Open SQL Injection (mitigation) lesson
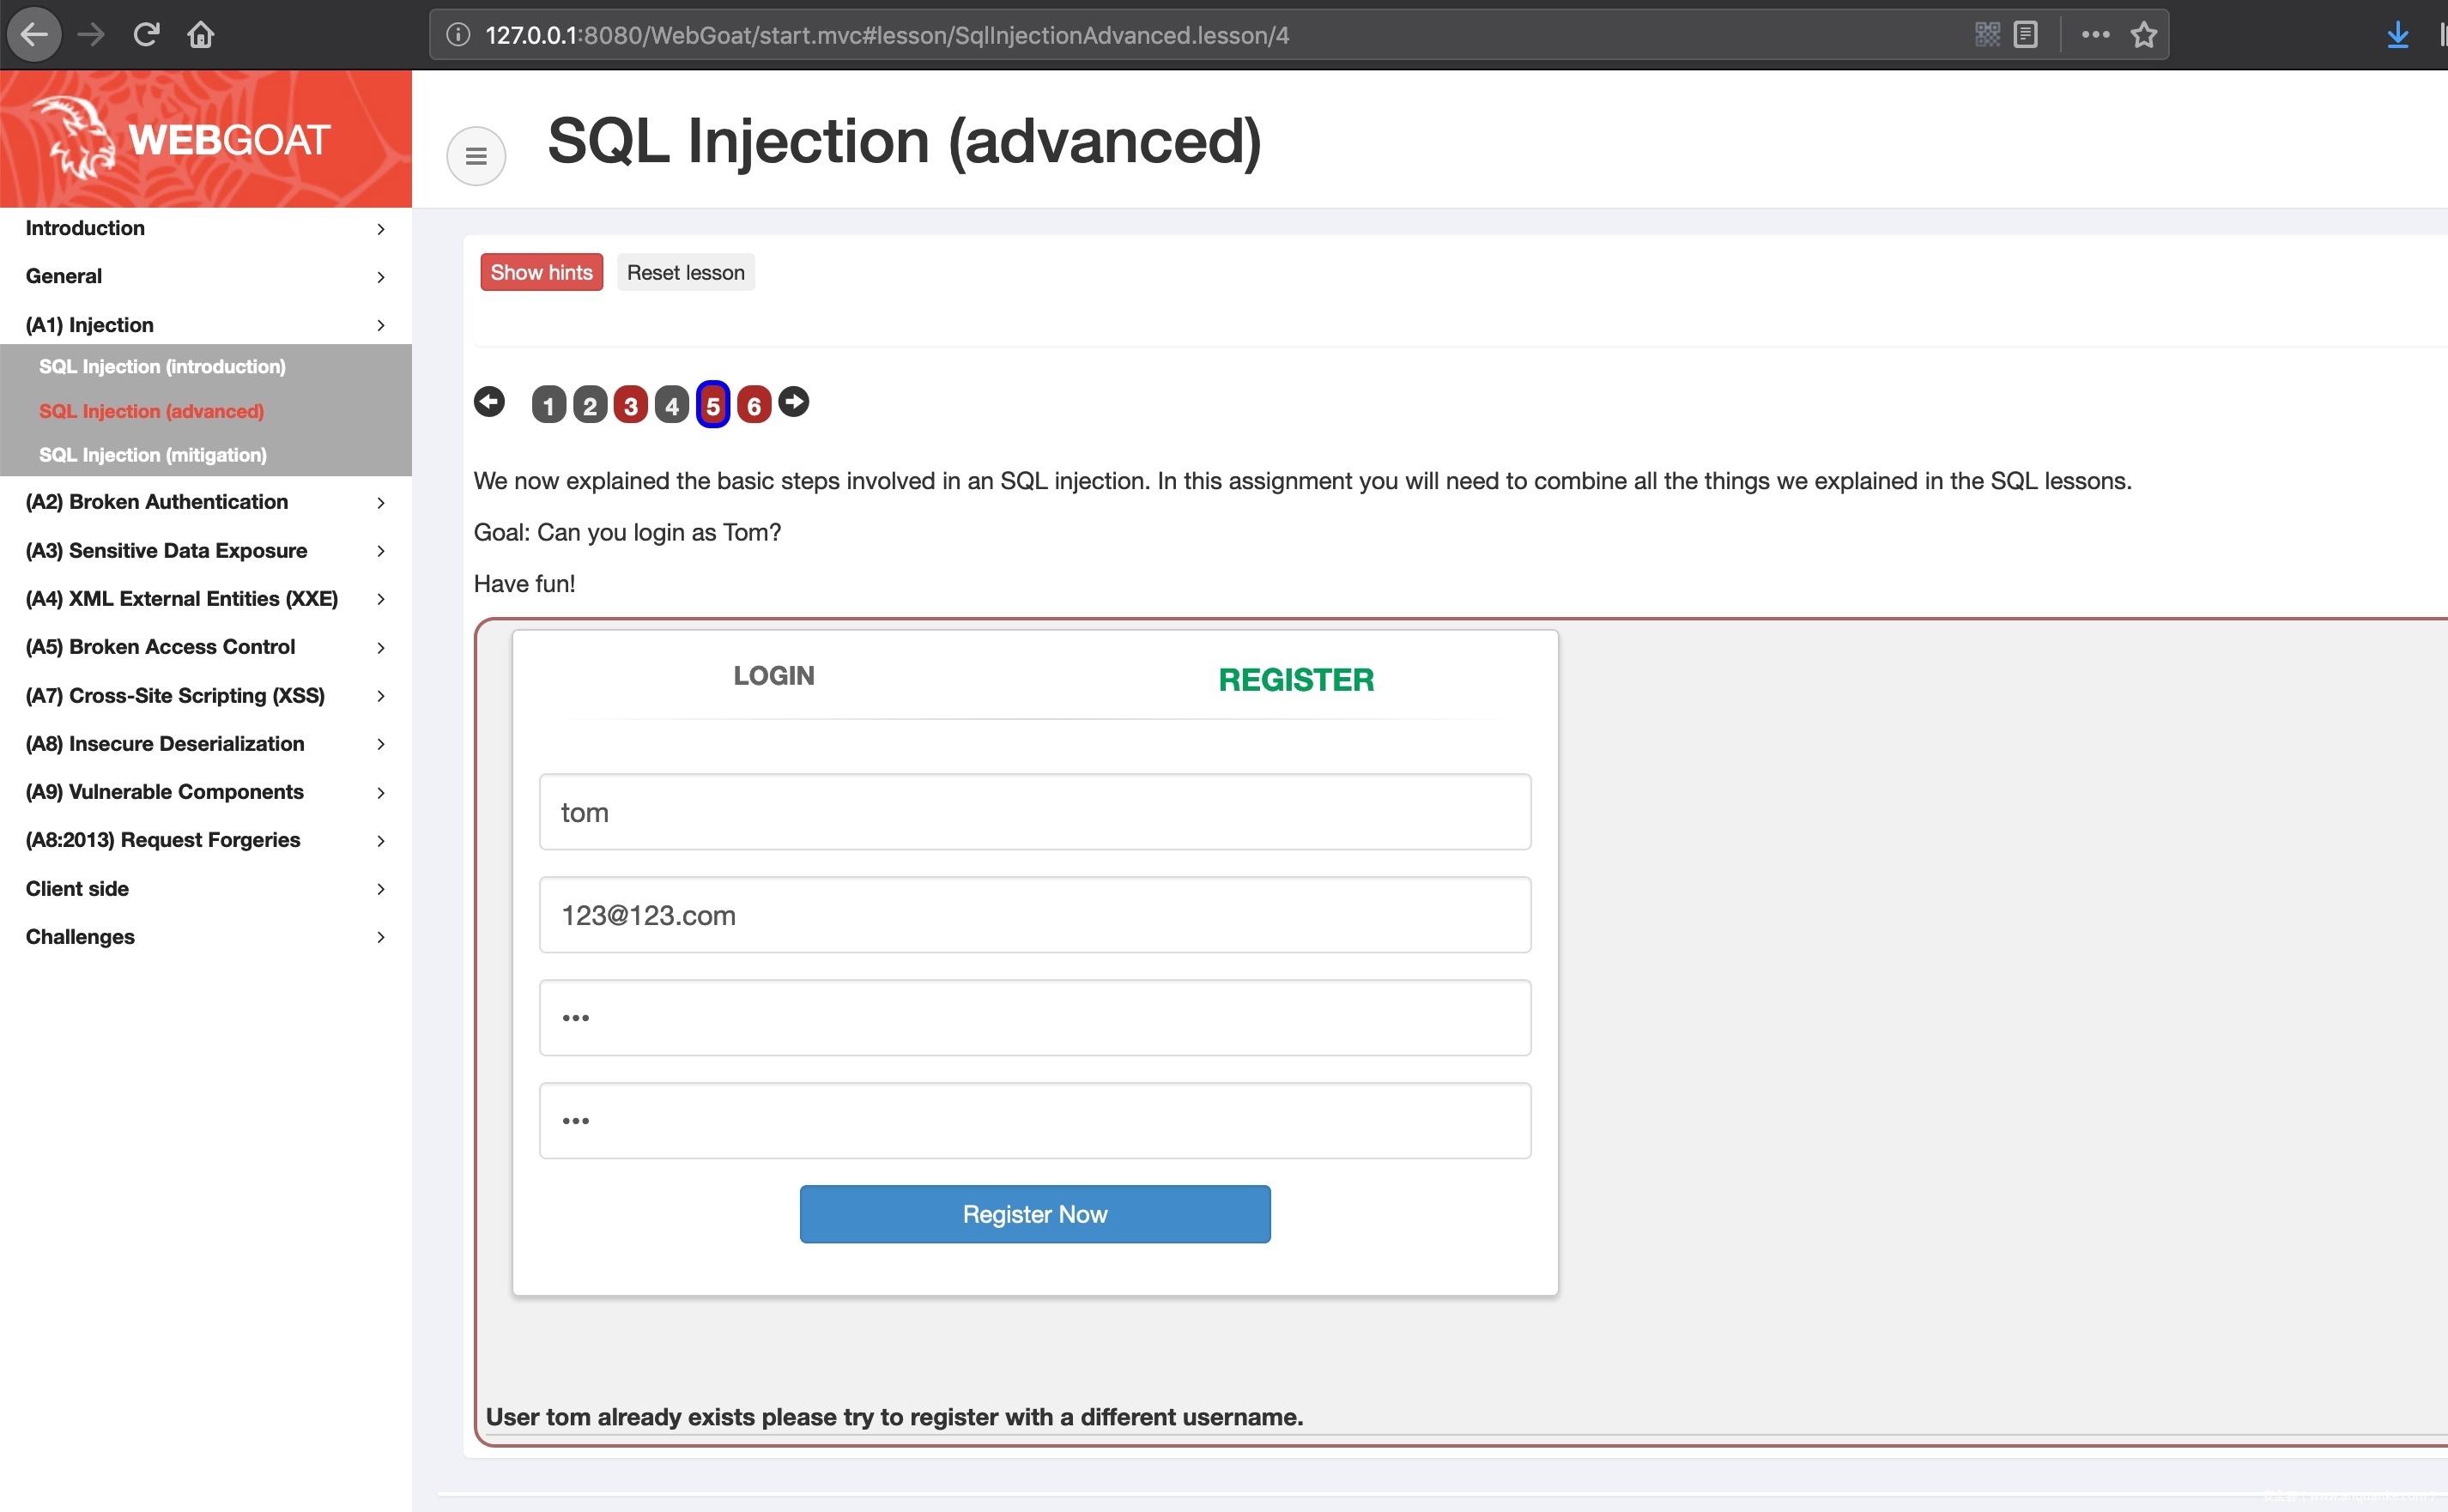 (153, 455)
